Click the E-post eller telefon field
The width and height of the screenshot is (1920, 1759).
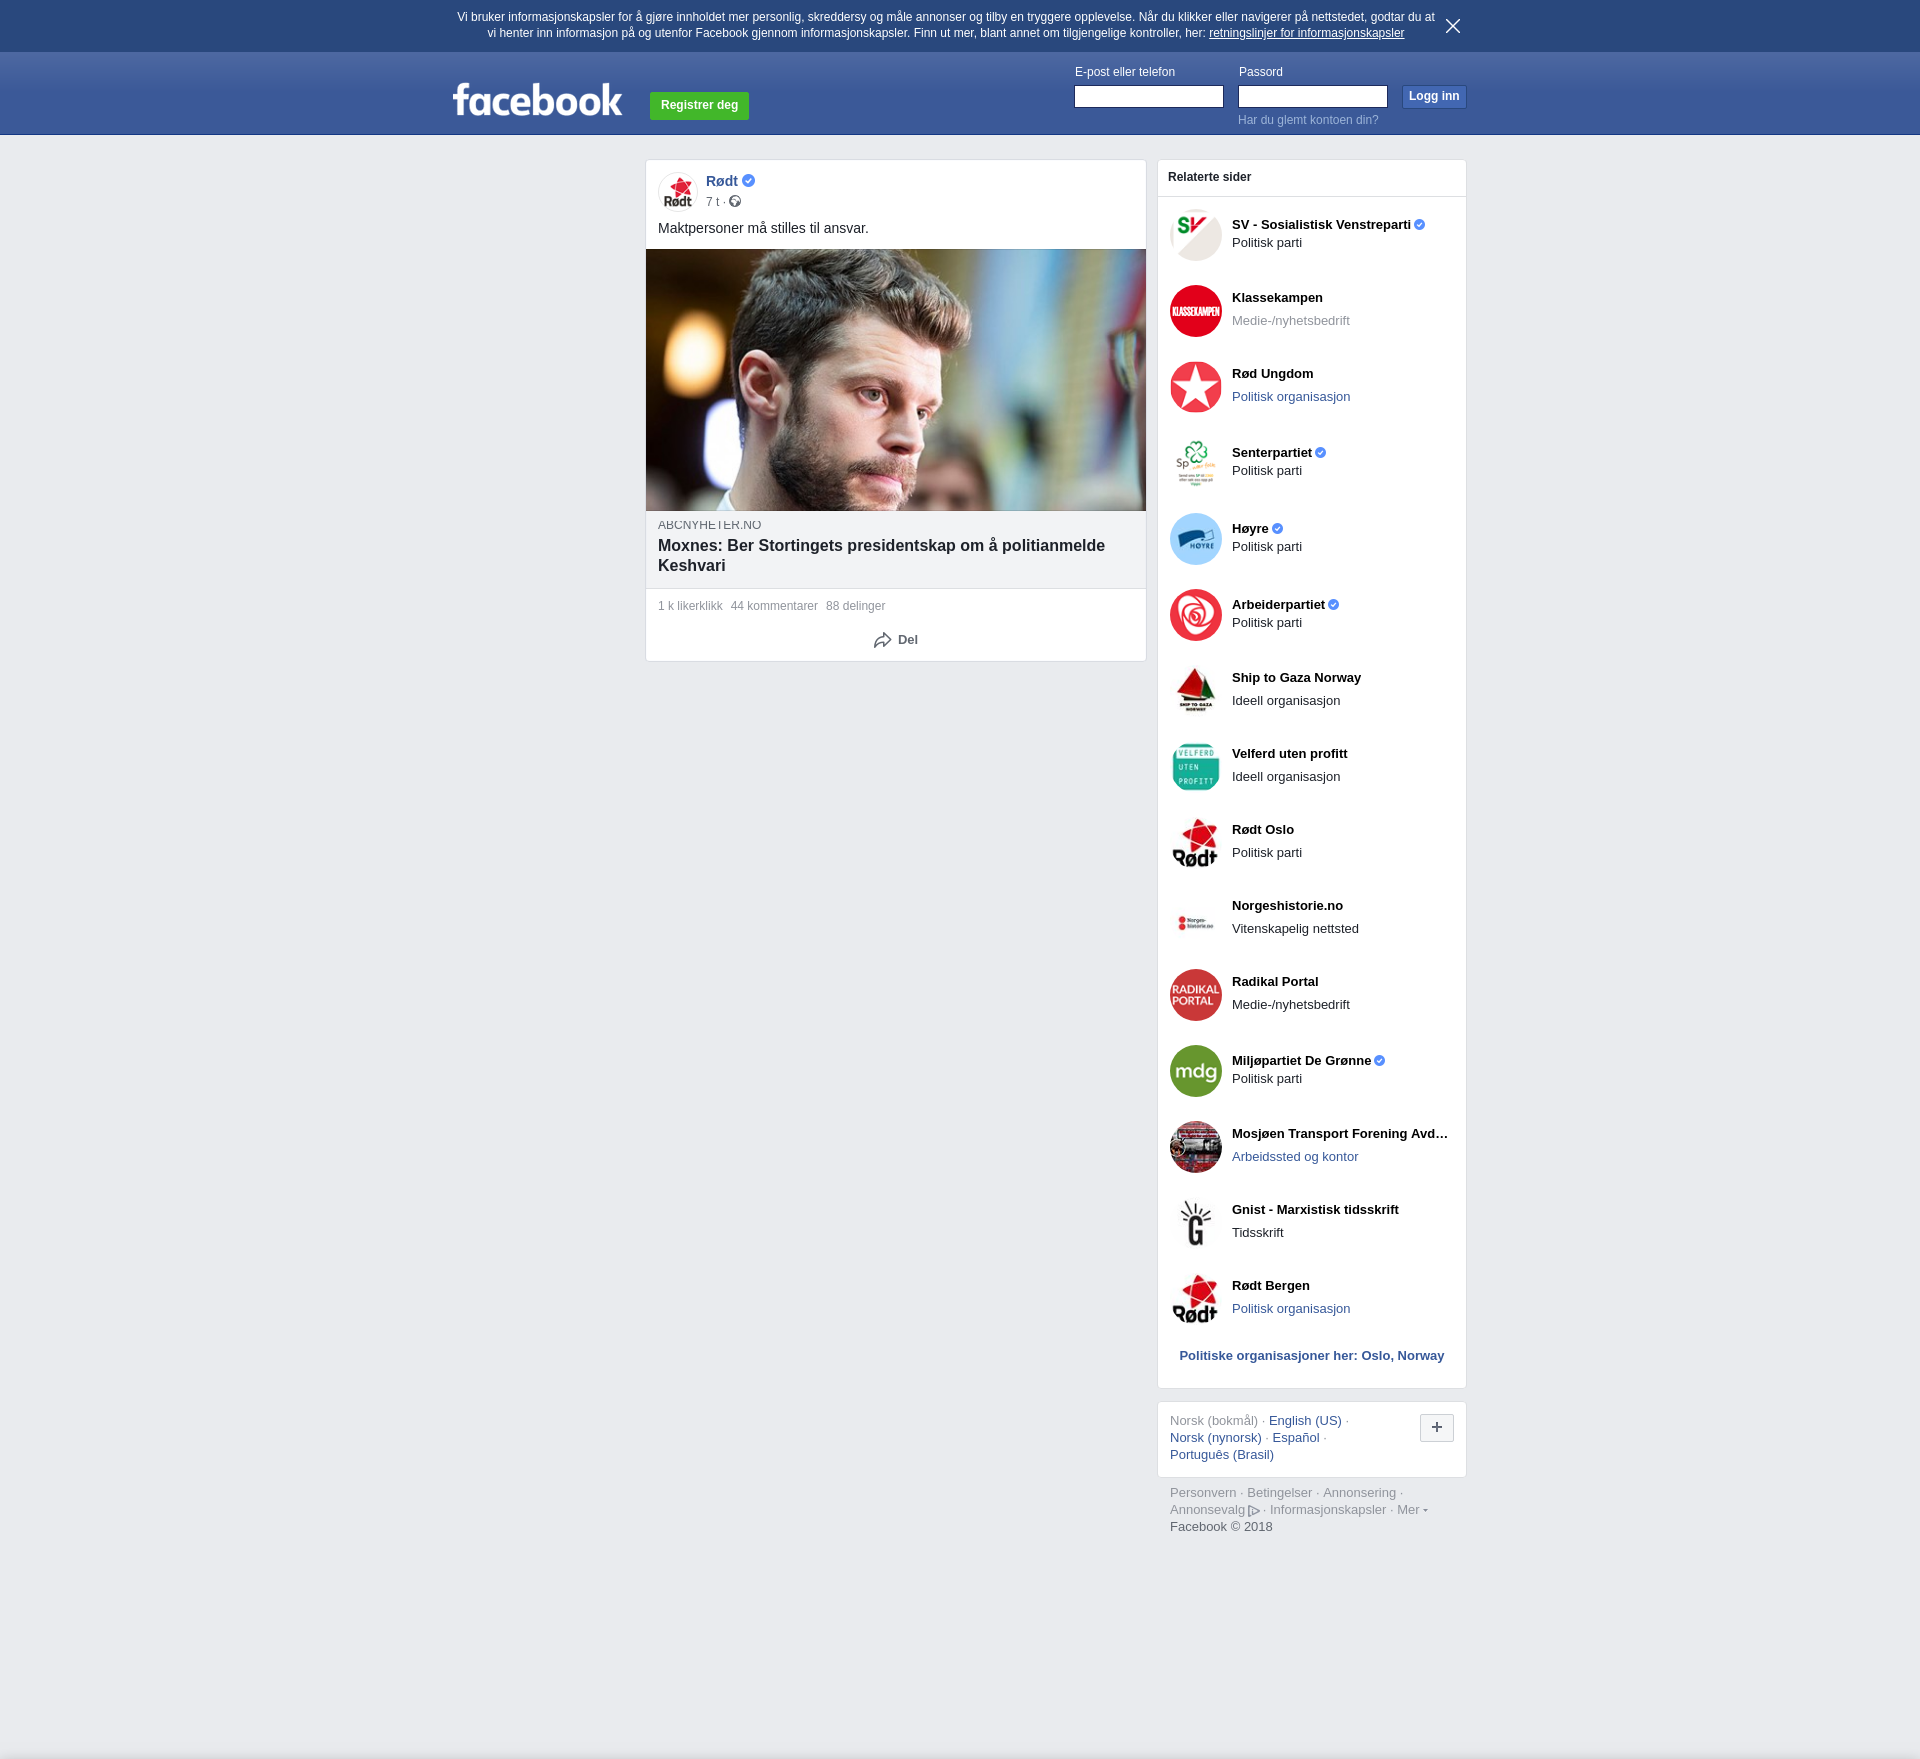1149,96
